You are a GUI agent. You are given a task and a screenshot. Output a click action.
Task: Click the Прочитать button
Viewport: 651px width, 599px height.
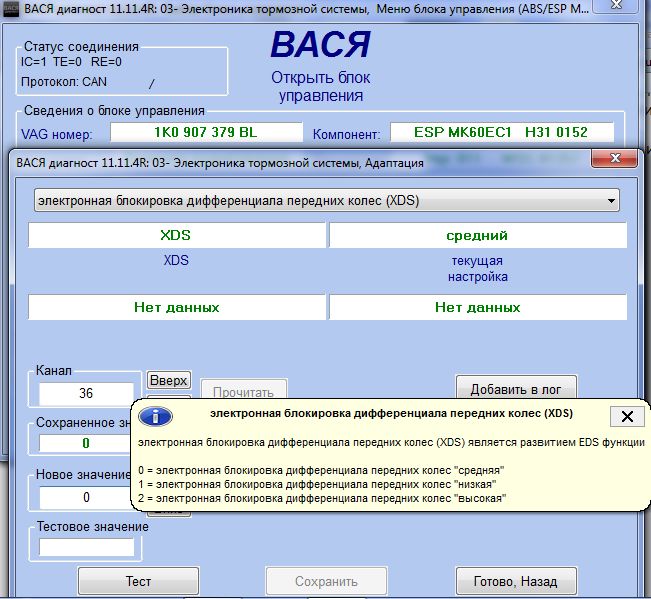click(244, 389)
